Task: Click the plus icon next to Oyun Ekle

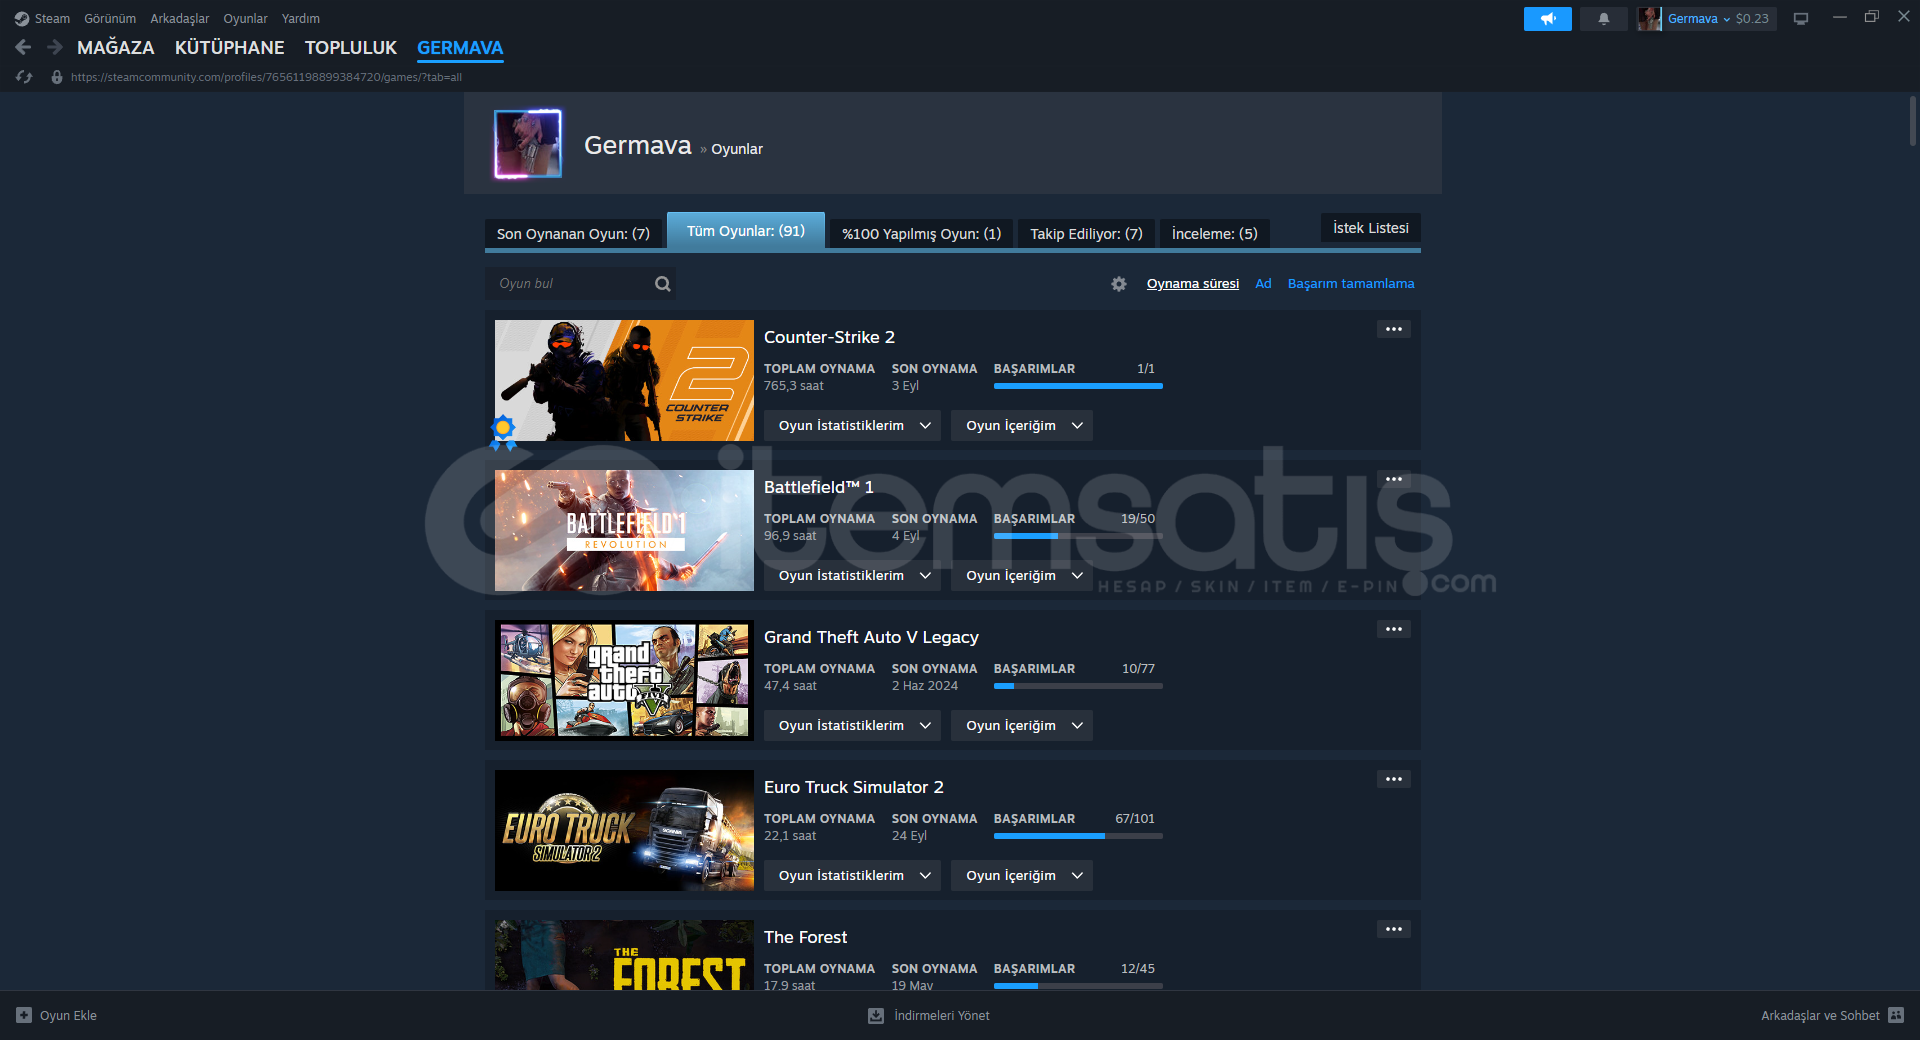Action: 24,1015
